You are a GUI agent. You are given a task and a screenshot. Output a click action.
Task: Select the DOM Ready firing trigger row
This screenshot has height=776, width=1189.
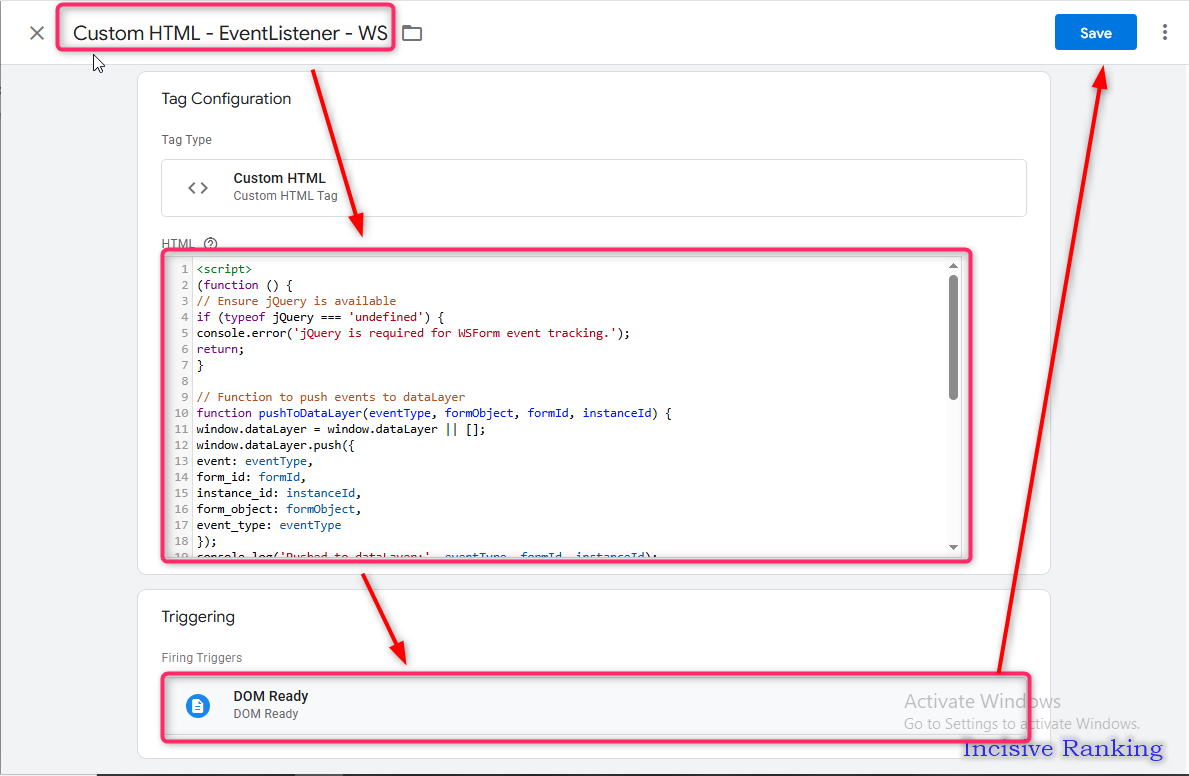pos(596,705)
